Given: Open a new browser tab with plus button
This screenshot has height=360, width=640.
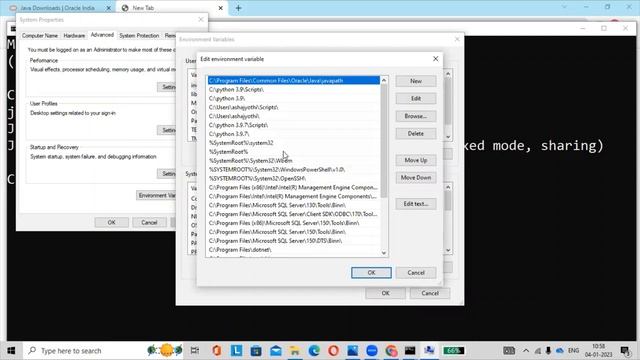Looking at the screenshot, I should tap(238, 8).
